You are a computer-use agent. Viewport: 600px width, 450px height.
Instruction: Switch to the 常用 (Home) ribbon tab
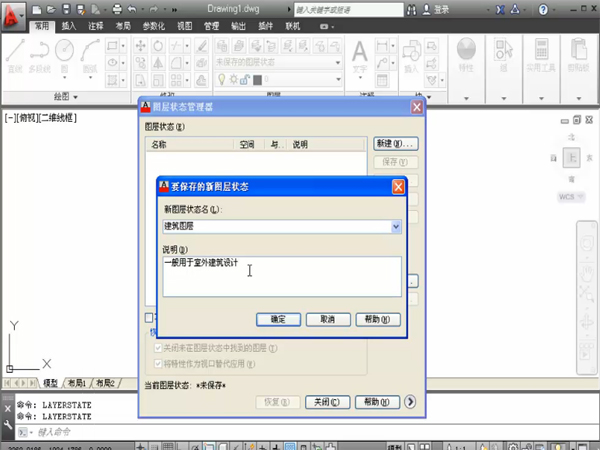point(42,26)
